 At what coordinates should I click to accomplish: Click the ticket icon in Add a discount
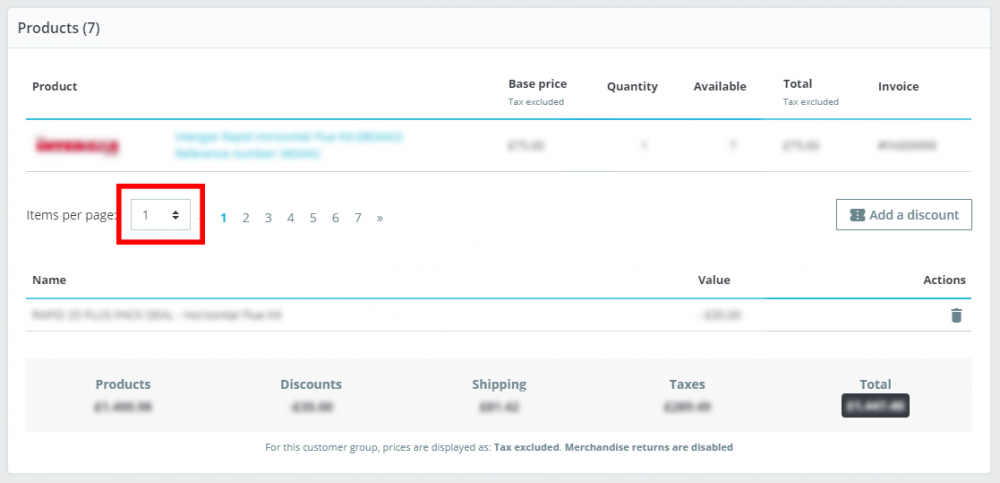(857, 215)
